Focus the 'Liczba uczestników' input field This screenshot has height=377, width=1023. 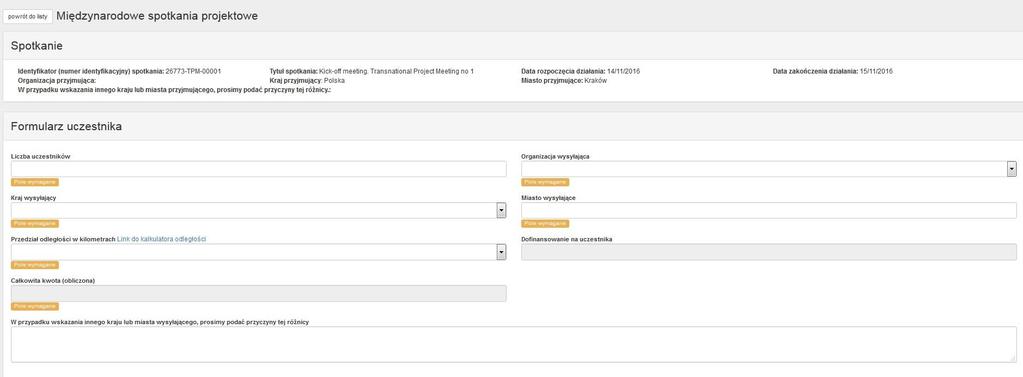258,169
